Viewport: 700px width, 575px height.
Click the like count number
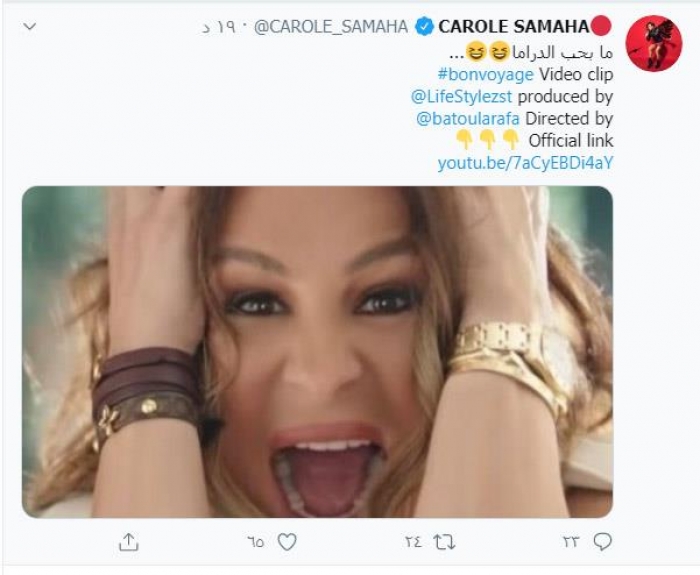[257, 542]
